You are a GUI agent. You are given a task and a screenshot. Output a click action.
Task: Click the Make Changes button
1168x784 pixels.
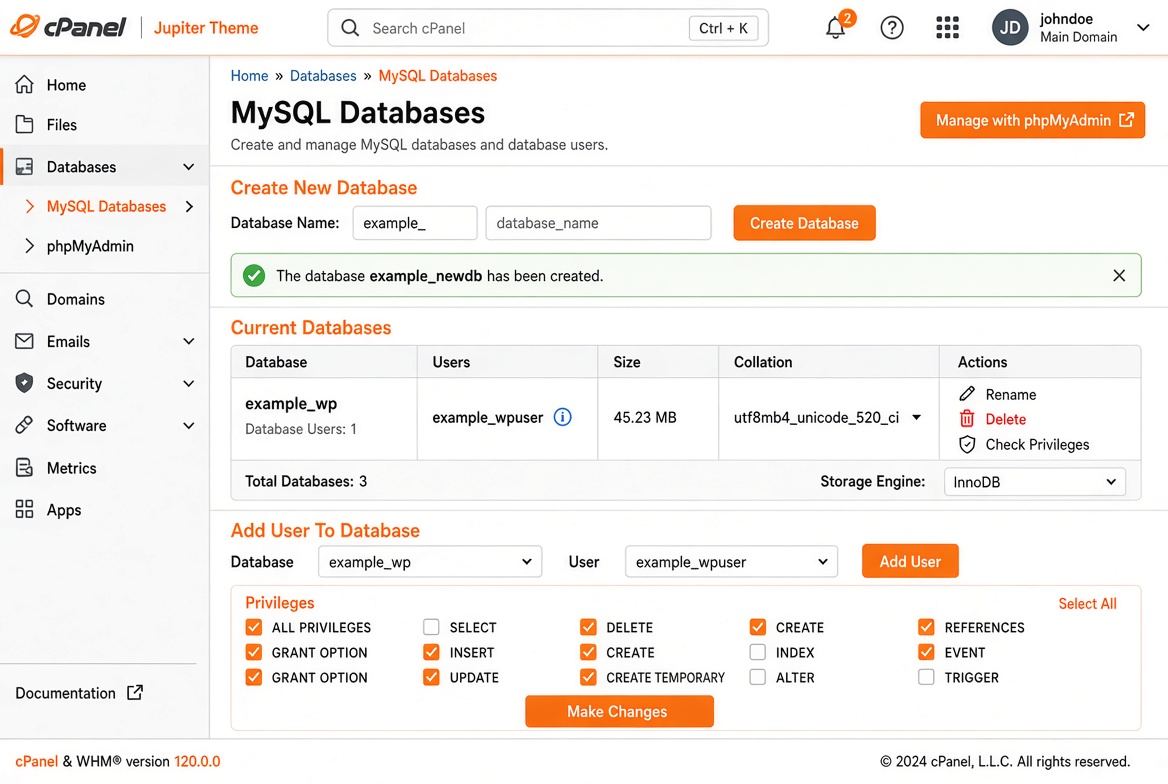[619, 711]
